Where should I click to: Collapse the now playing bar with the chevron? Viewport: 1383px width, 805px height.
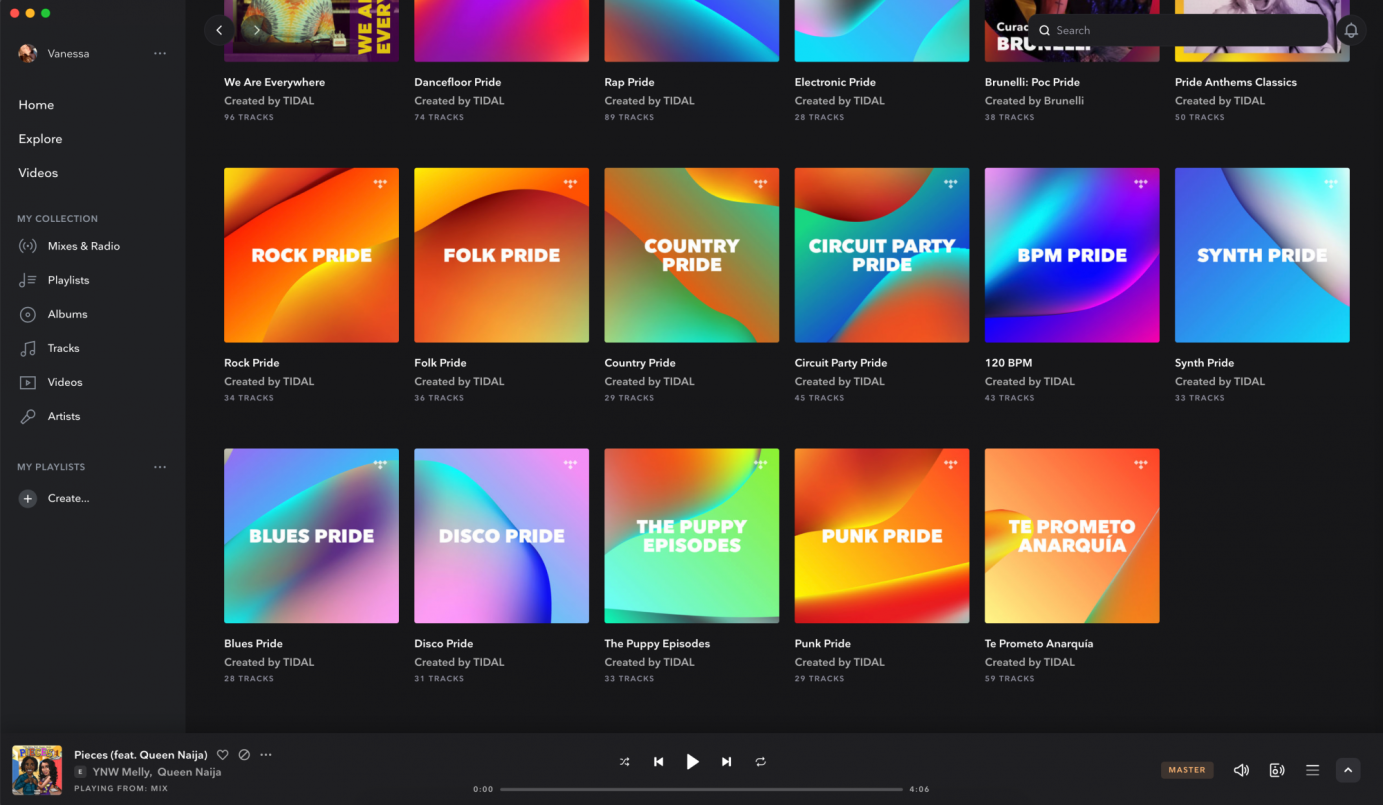point(1348,770)
